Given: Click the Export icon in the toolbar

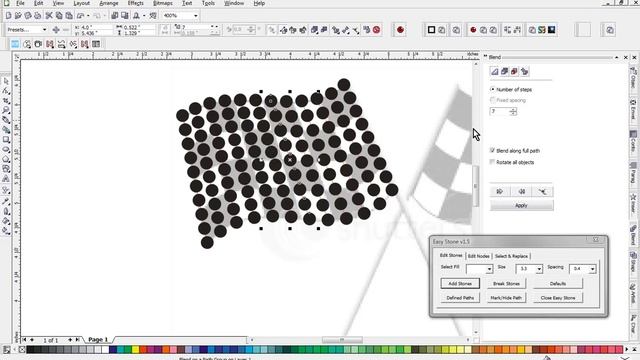Looking at the screenshot, I should (124, 16).
